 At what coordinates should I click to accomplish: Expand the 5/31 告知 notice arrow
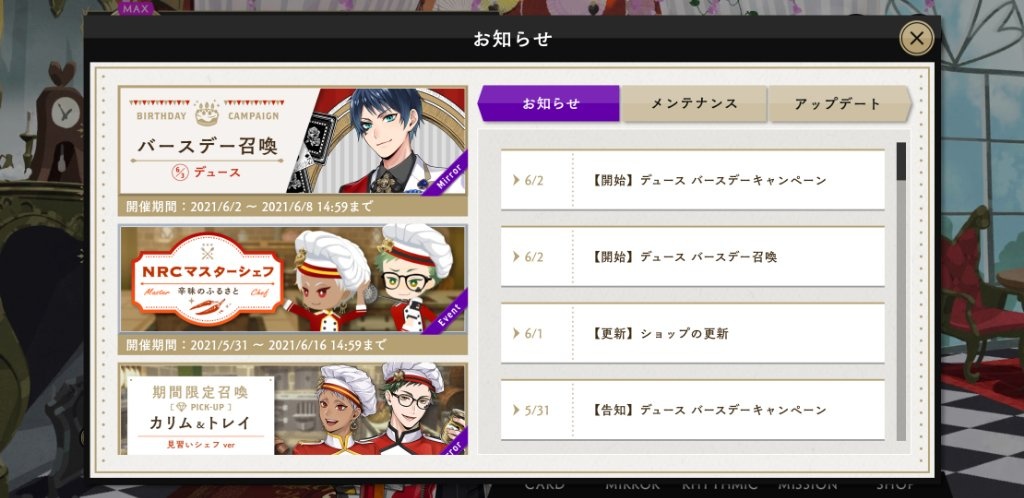click(516, 411)
